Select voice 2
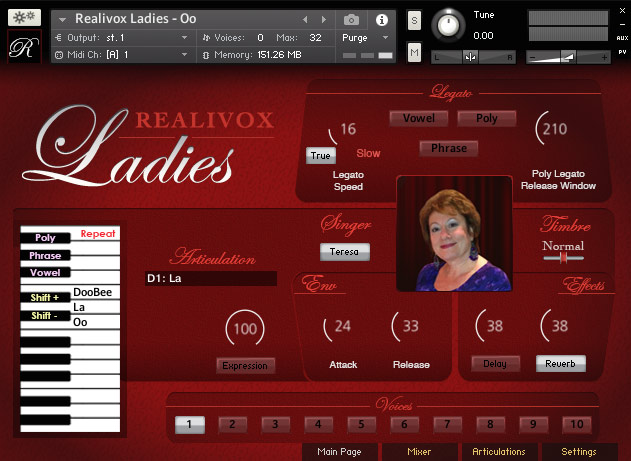The width and height of the screenshot is (631, 461). [x=233, y=424]
